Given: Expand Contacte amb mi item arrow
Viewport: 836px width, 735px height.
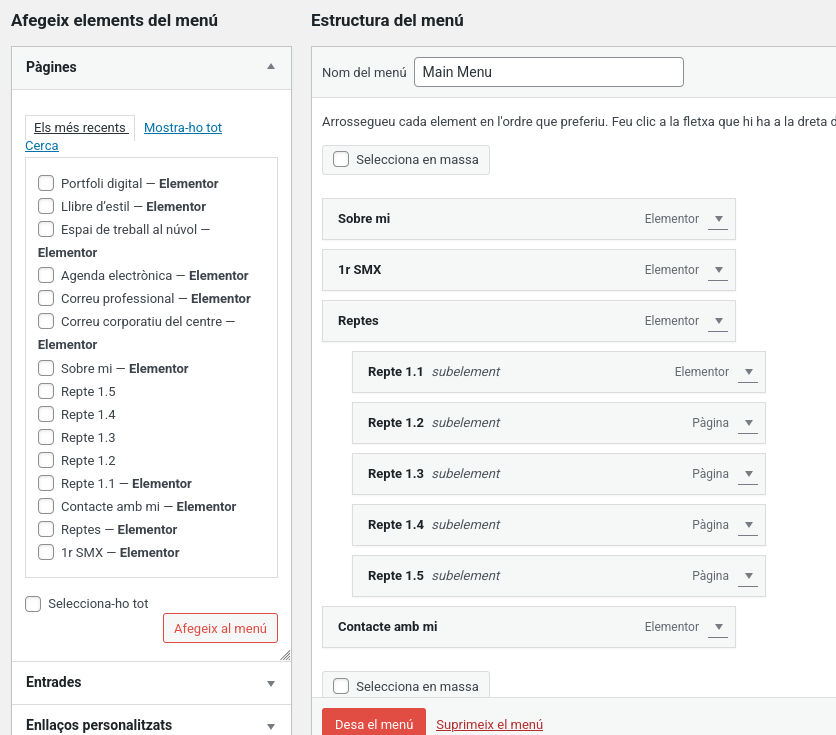Looking at the screenshot, I should pyautogui.click(x=717, y=627).
